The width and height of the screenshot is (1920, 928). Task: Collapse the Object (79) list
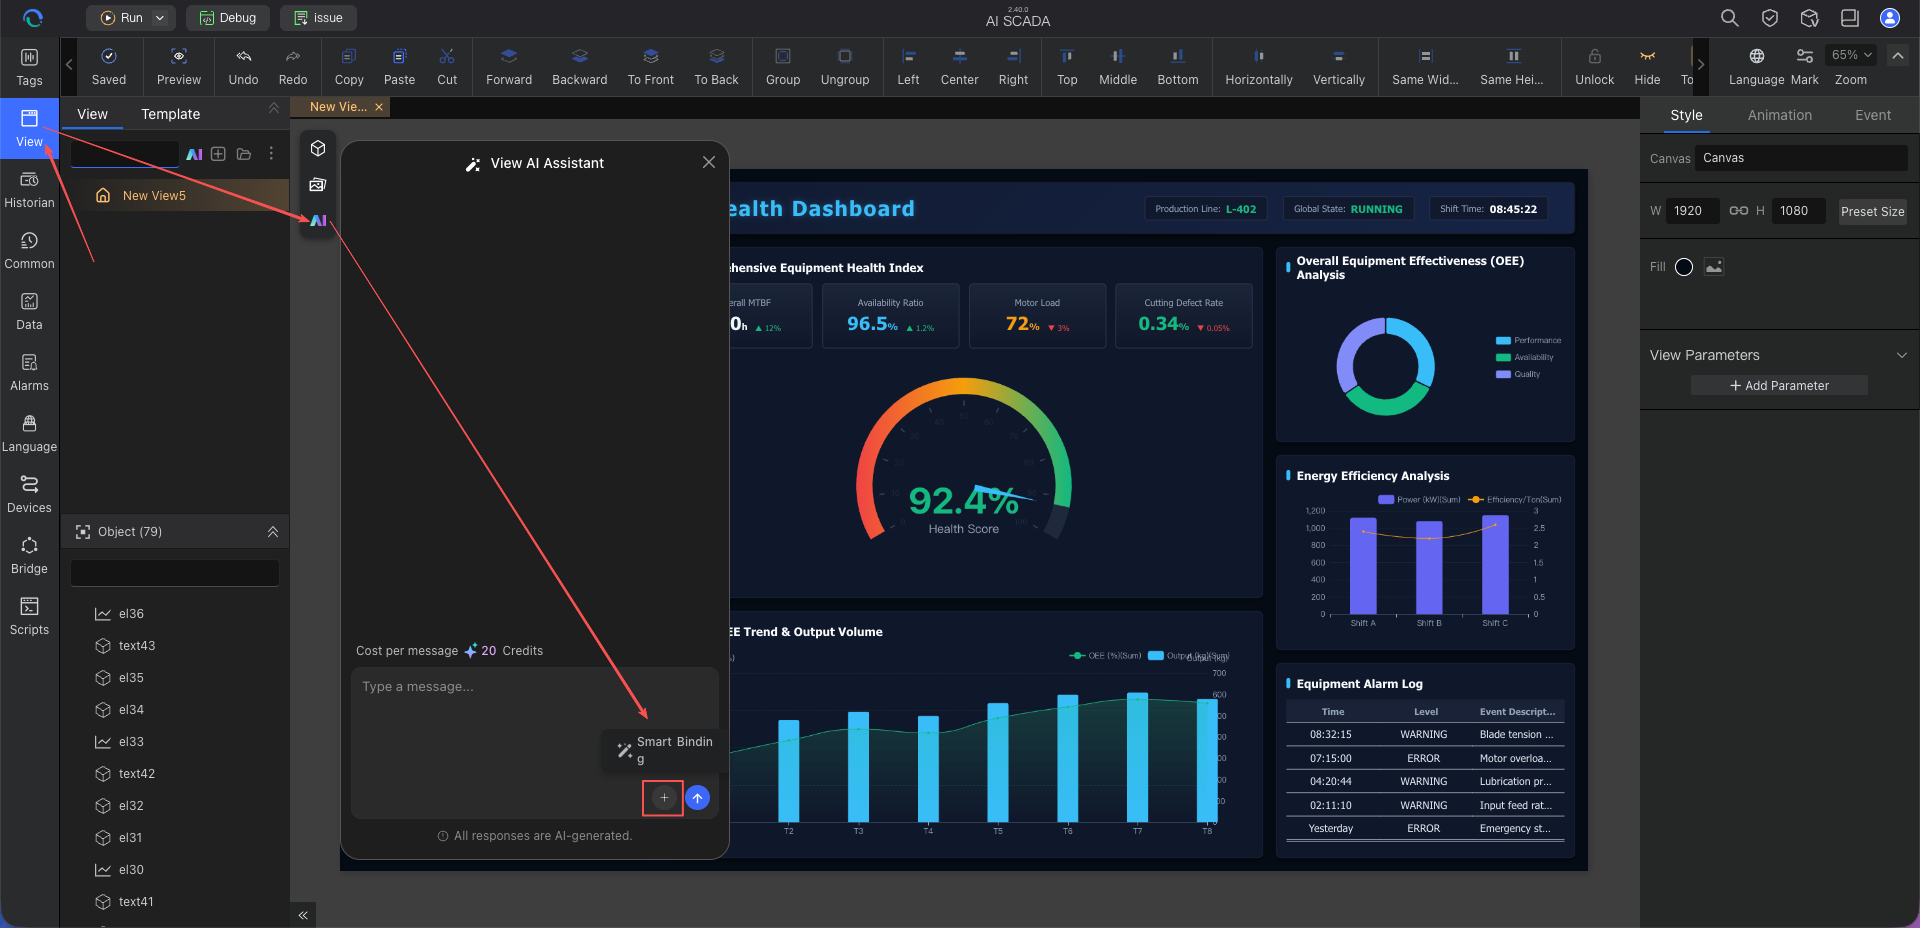(273, 532)
